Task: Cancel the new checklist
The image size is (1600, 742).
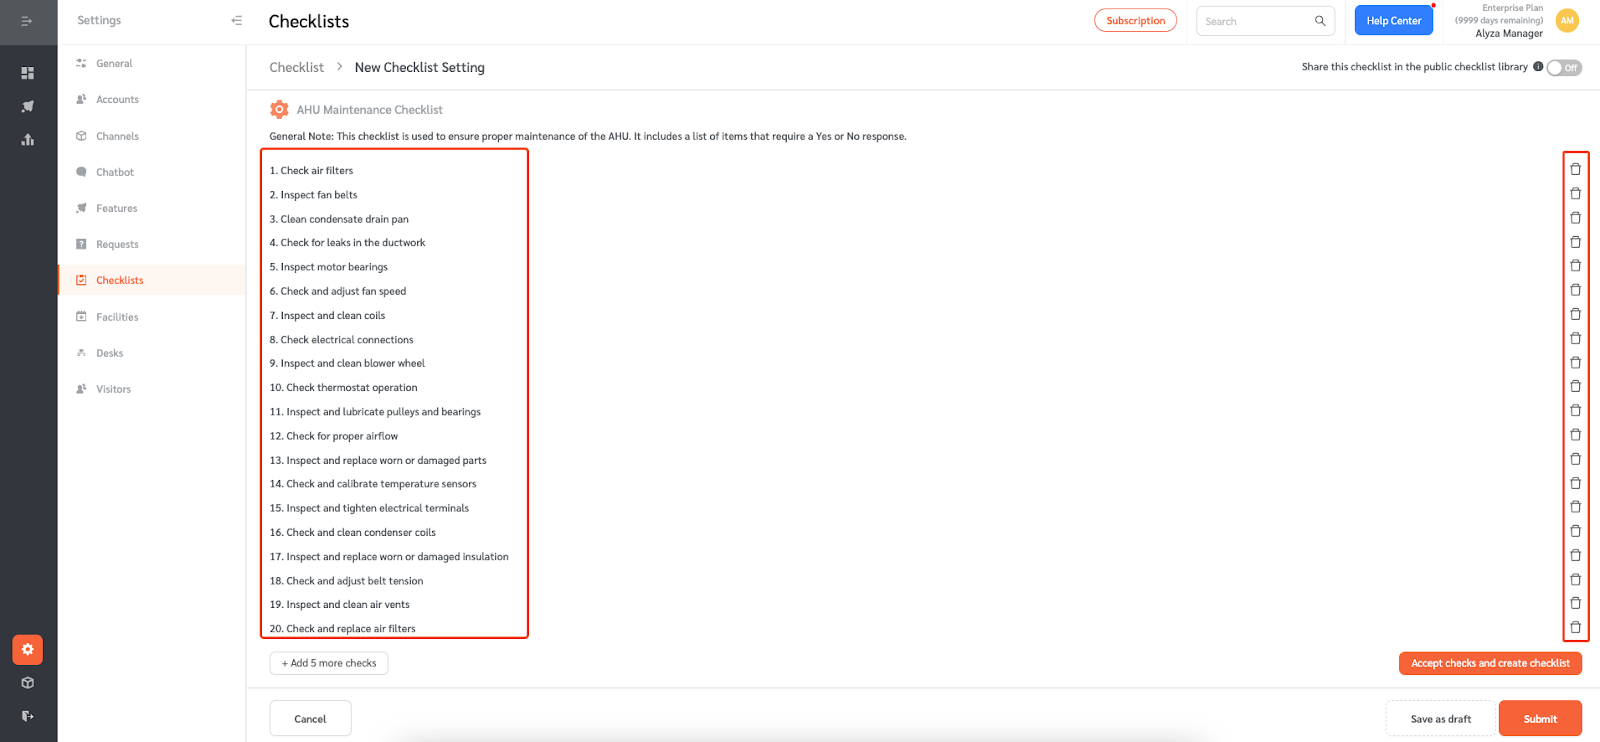Action: [310, 719]
